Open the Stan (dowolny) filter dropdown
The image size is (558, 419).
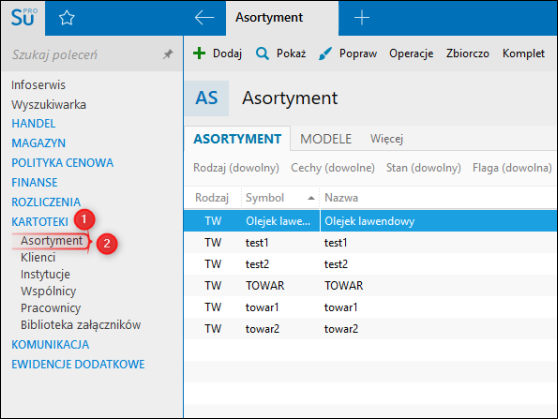[x=423, y=168]
